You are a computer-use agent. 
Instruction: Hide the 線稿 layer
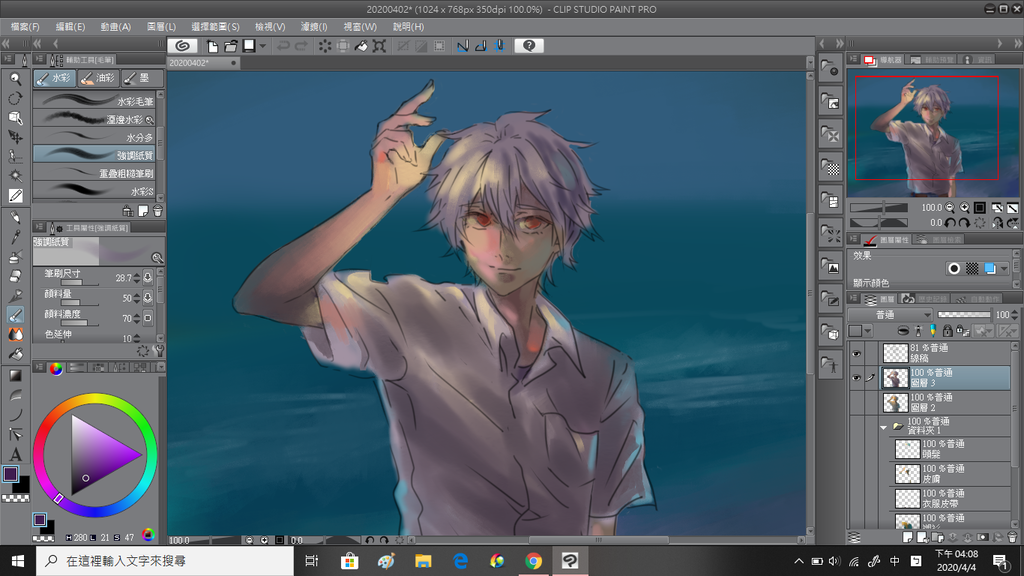point(856,353)
